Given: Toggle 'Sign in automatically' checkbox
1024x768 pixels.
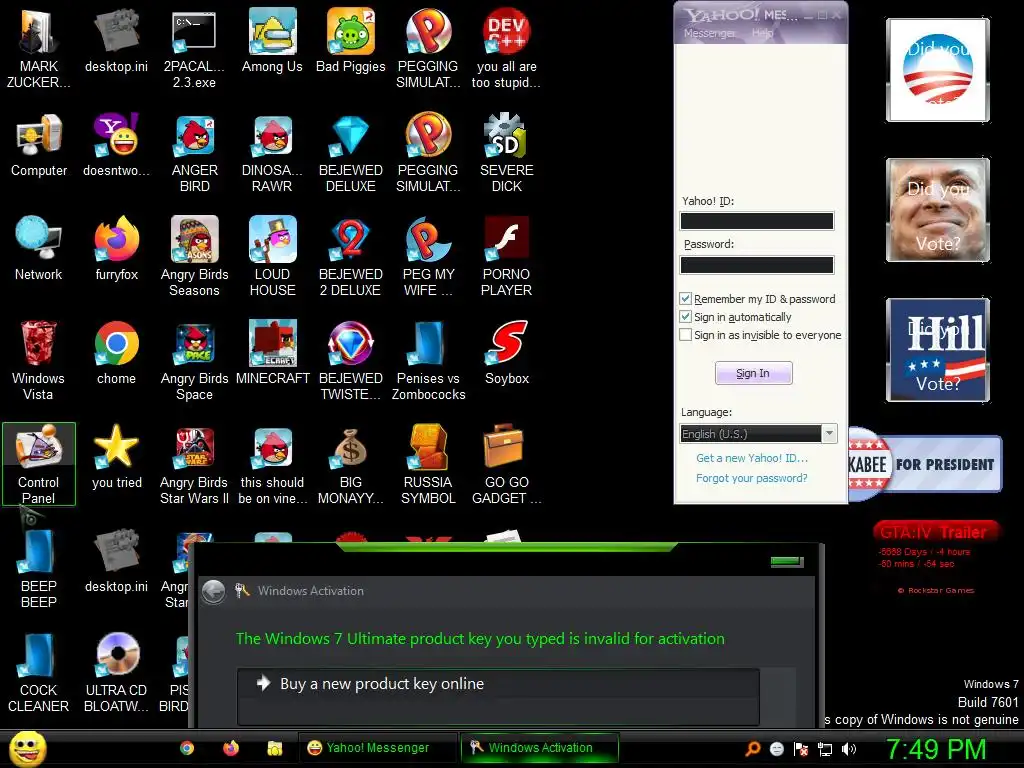Looking at the screenshot, I should pyautogui.click(x=685, y=317).
